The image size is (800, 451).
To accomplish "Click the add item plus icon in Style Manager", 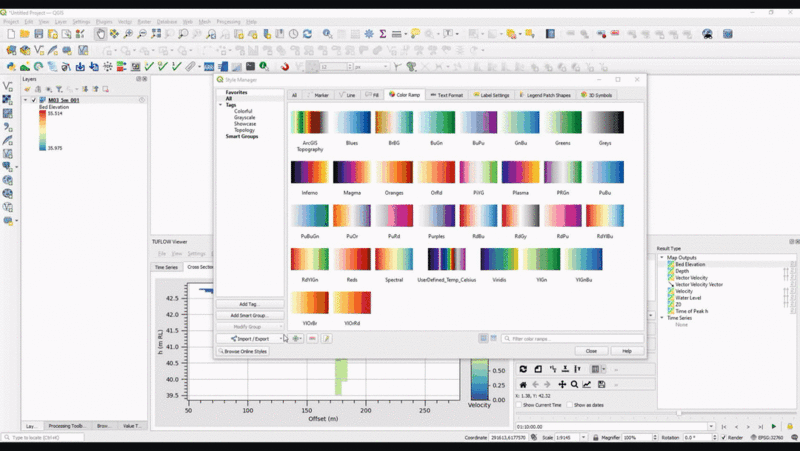I will (x=297, y=338).
